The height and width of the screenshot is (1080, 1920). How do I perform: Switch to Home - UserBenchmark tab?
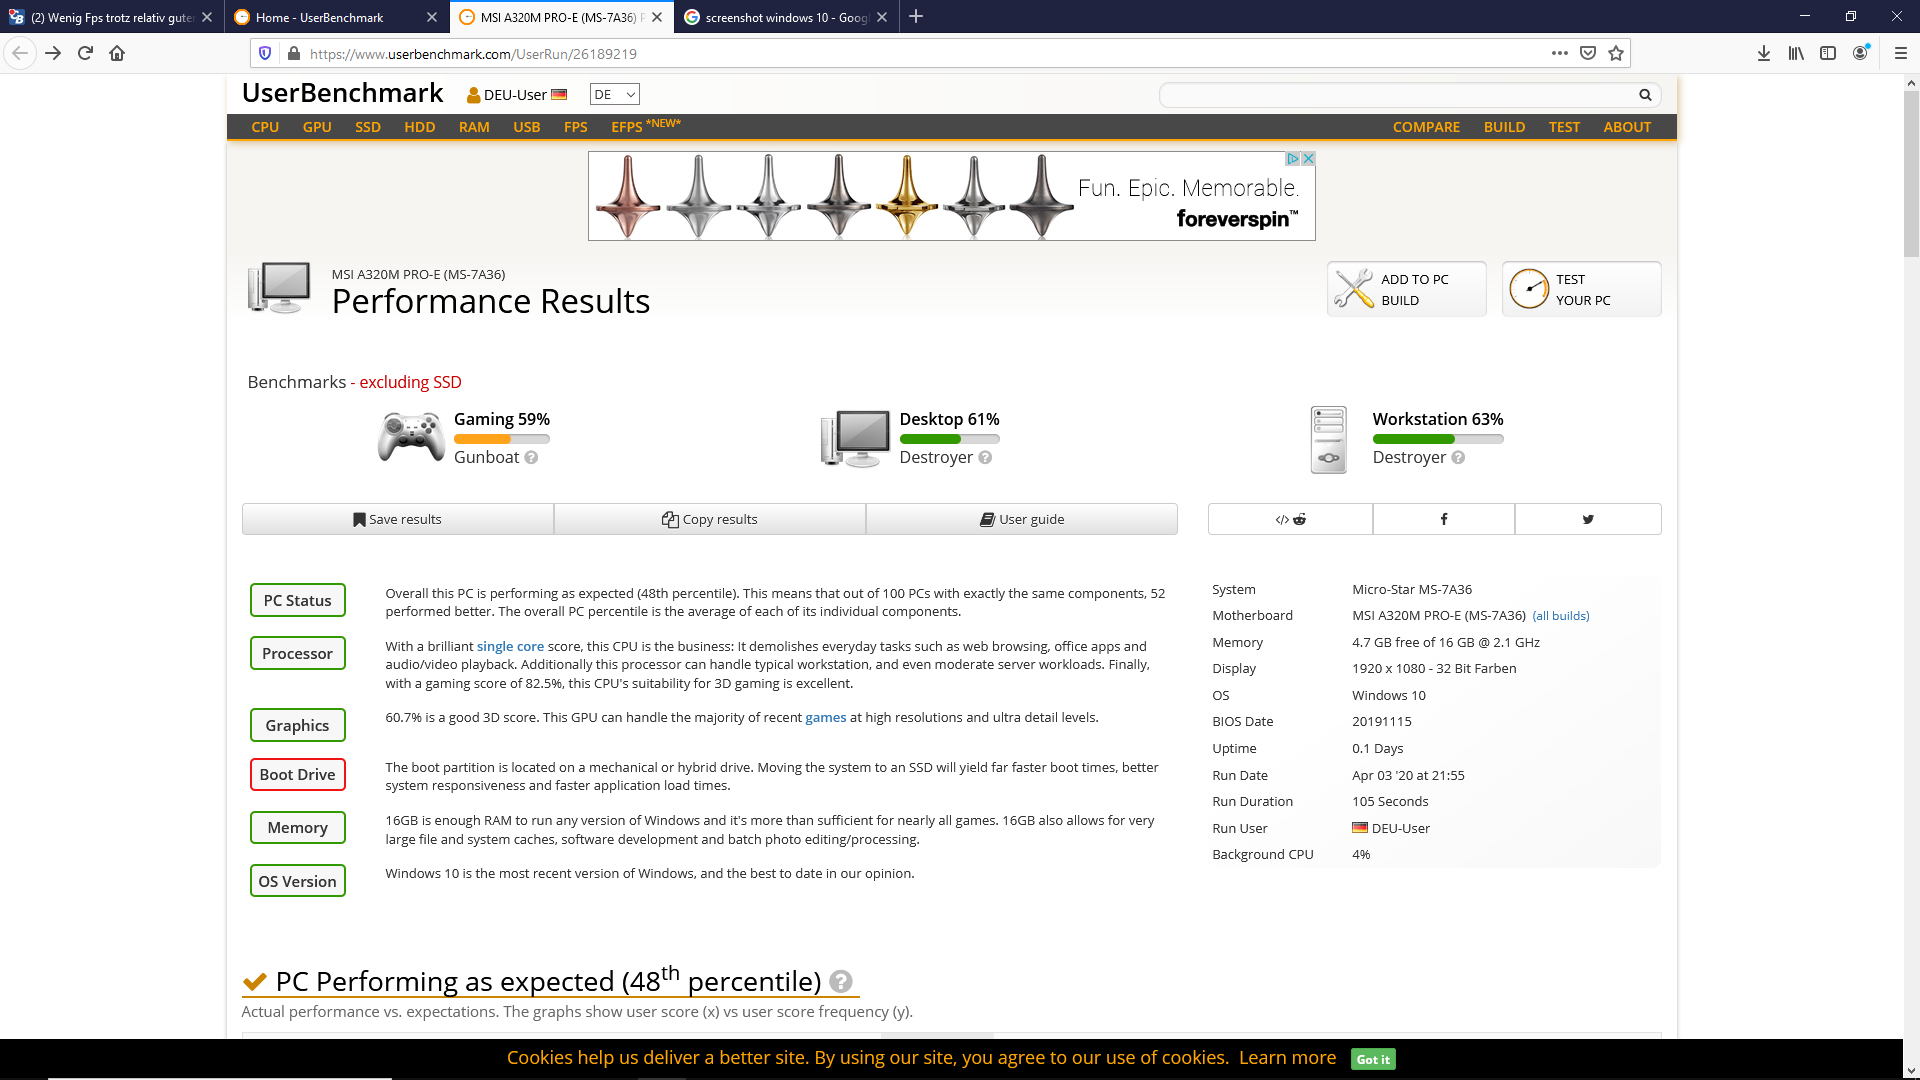(320, 17)
